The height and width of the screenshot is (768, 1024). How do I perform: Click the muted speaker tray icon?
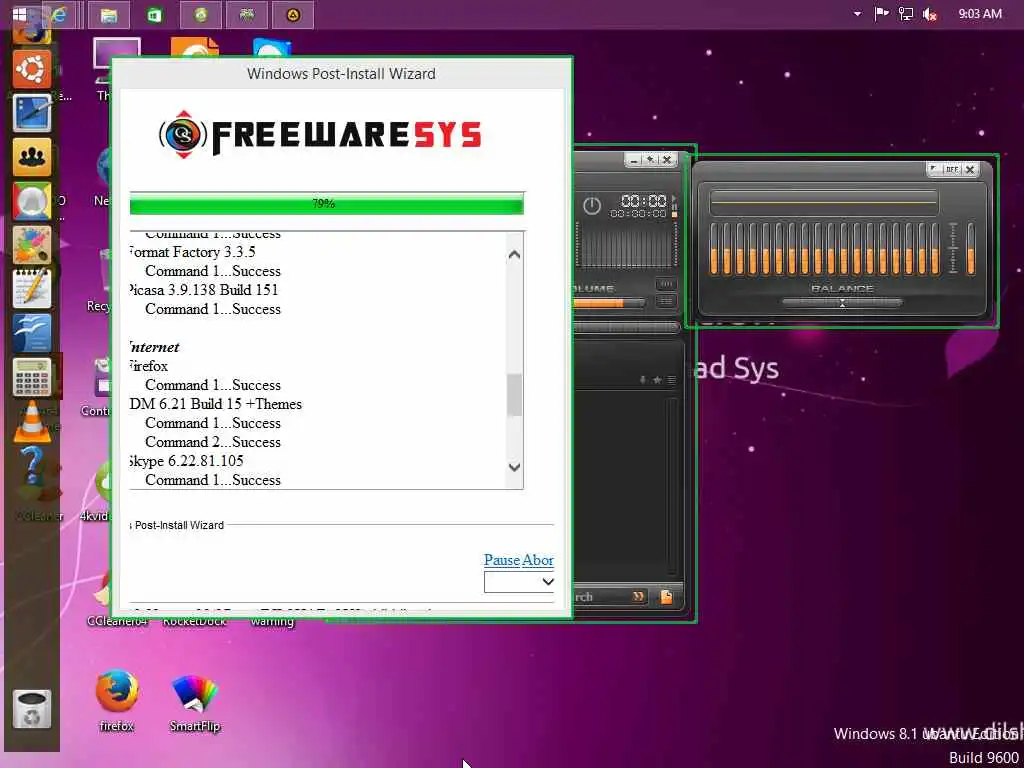(x=930, y=14)
